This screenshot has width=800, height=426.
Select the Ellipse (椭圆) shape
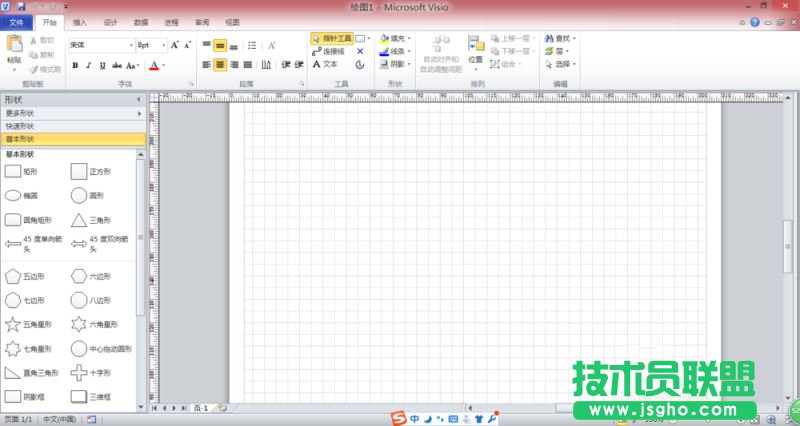click(x=21, y=195)
